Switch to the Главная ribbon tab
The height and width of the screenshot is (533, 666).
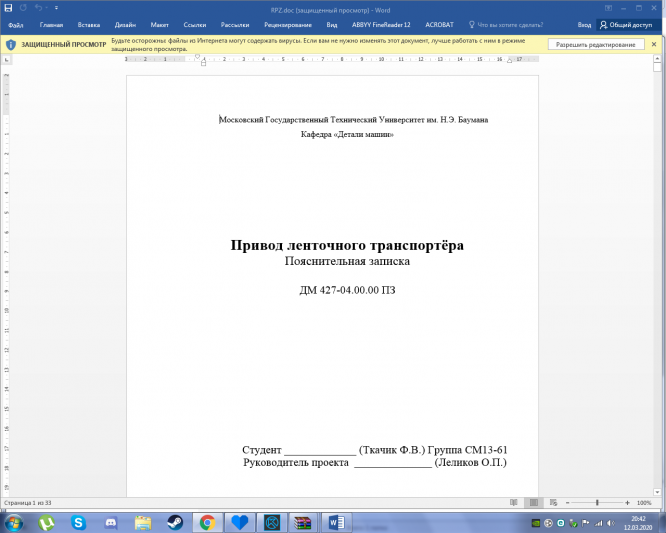(51, 25)
